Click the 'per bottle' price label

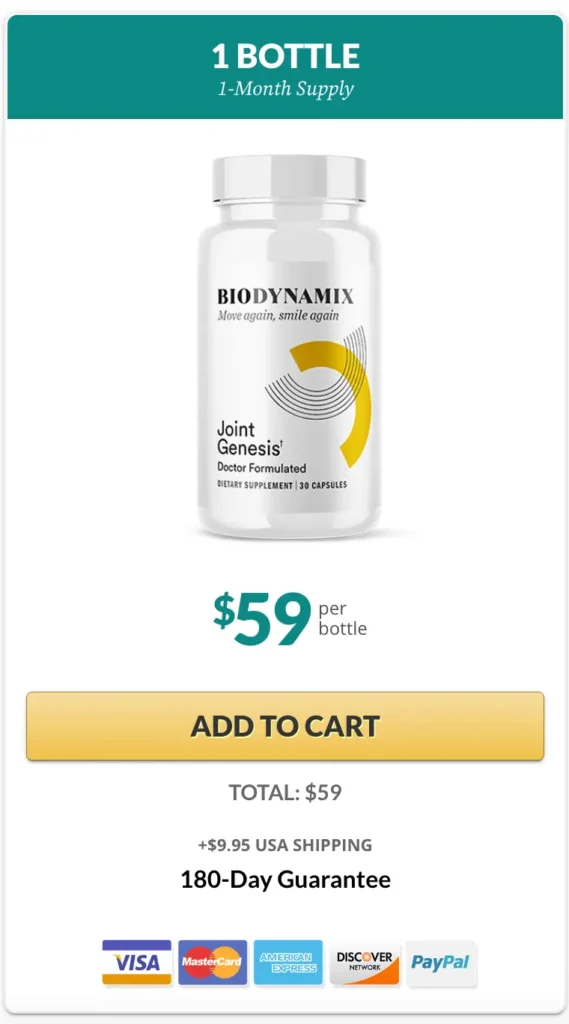[x=342, y=618]
